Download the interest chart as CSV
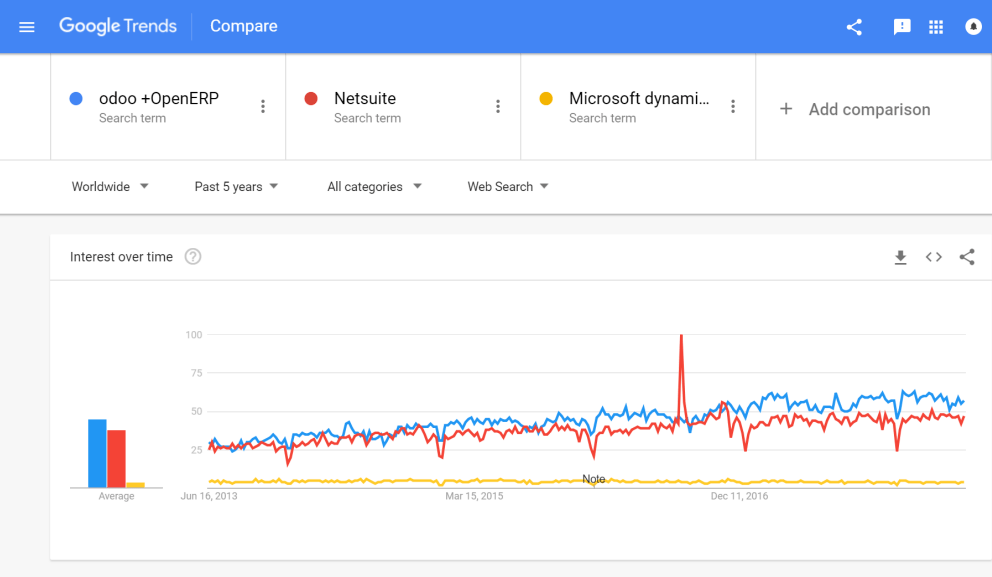The image size is (992, 577). pyautogui.click(x=900, y=257)
